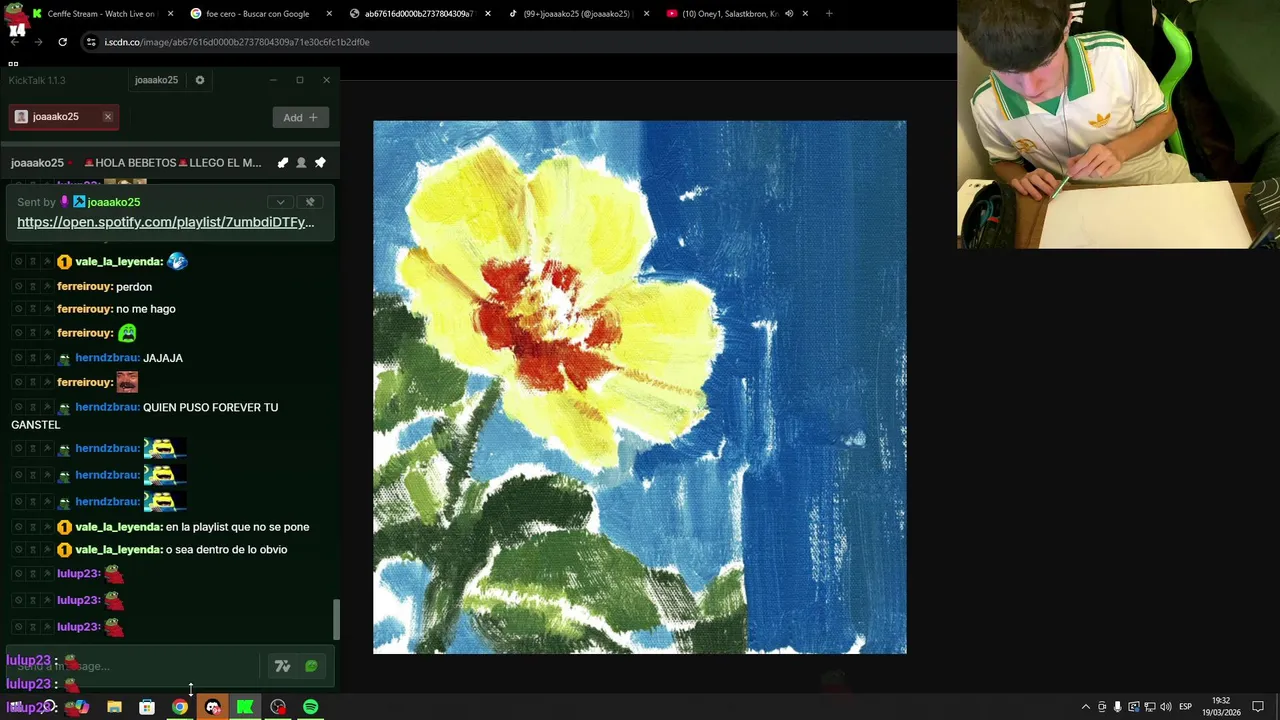
Task: Open network tray icon
Action: click(1150, 707)
